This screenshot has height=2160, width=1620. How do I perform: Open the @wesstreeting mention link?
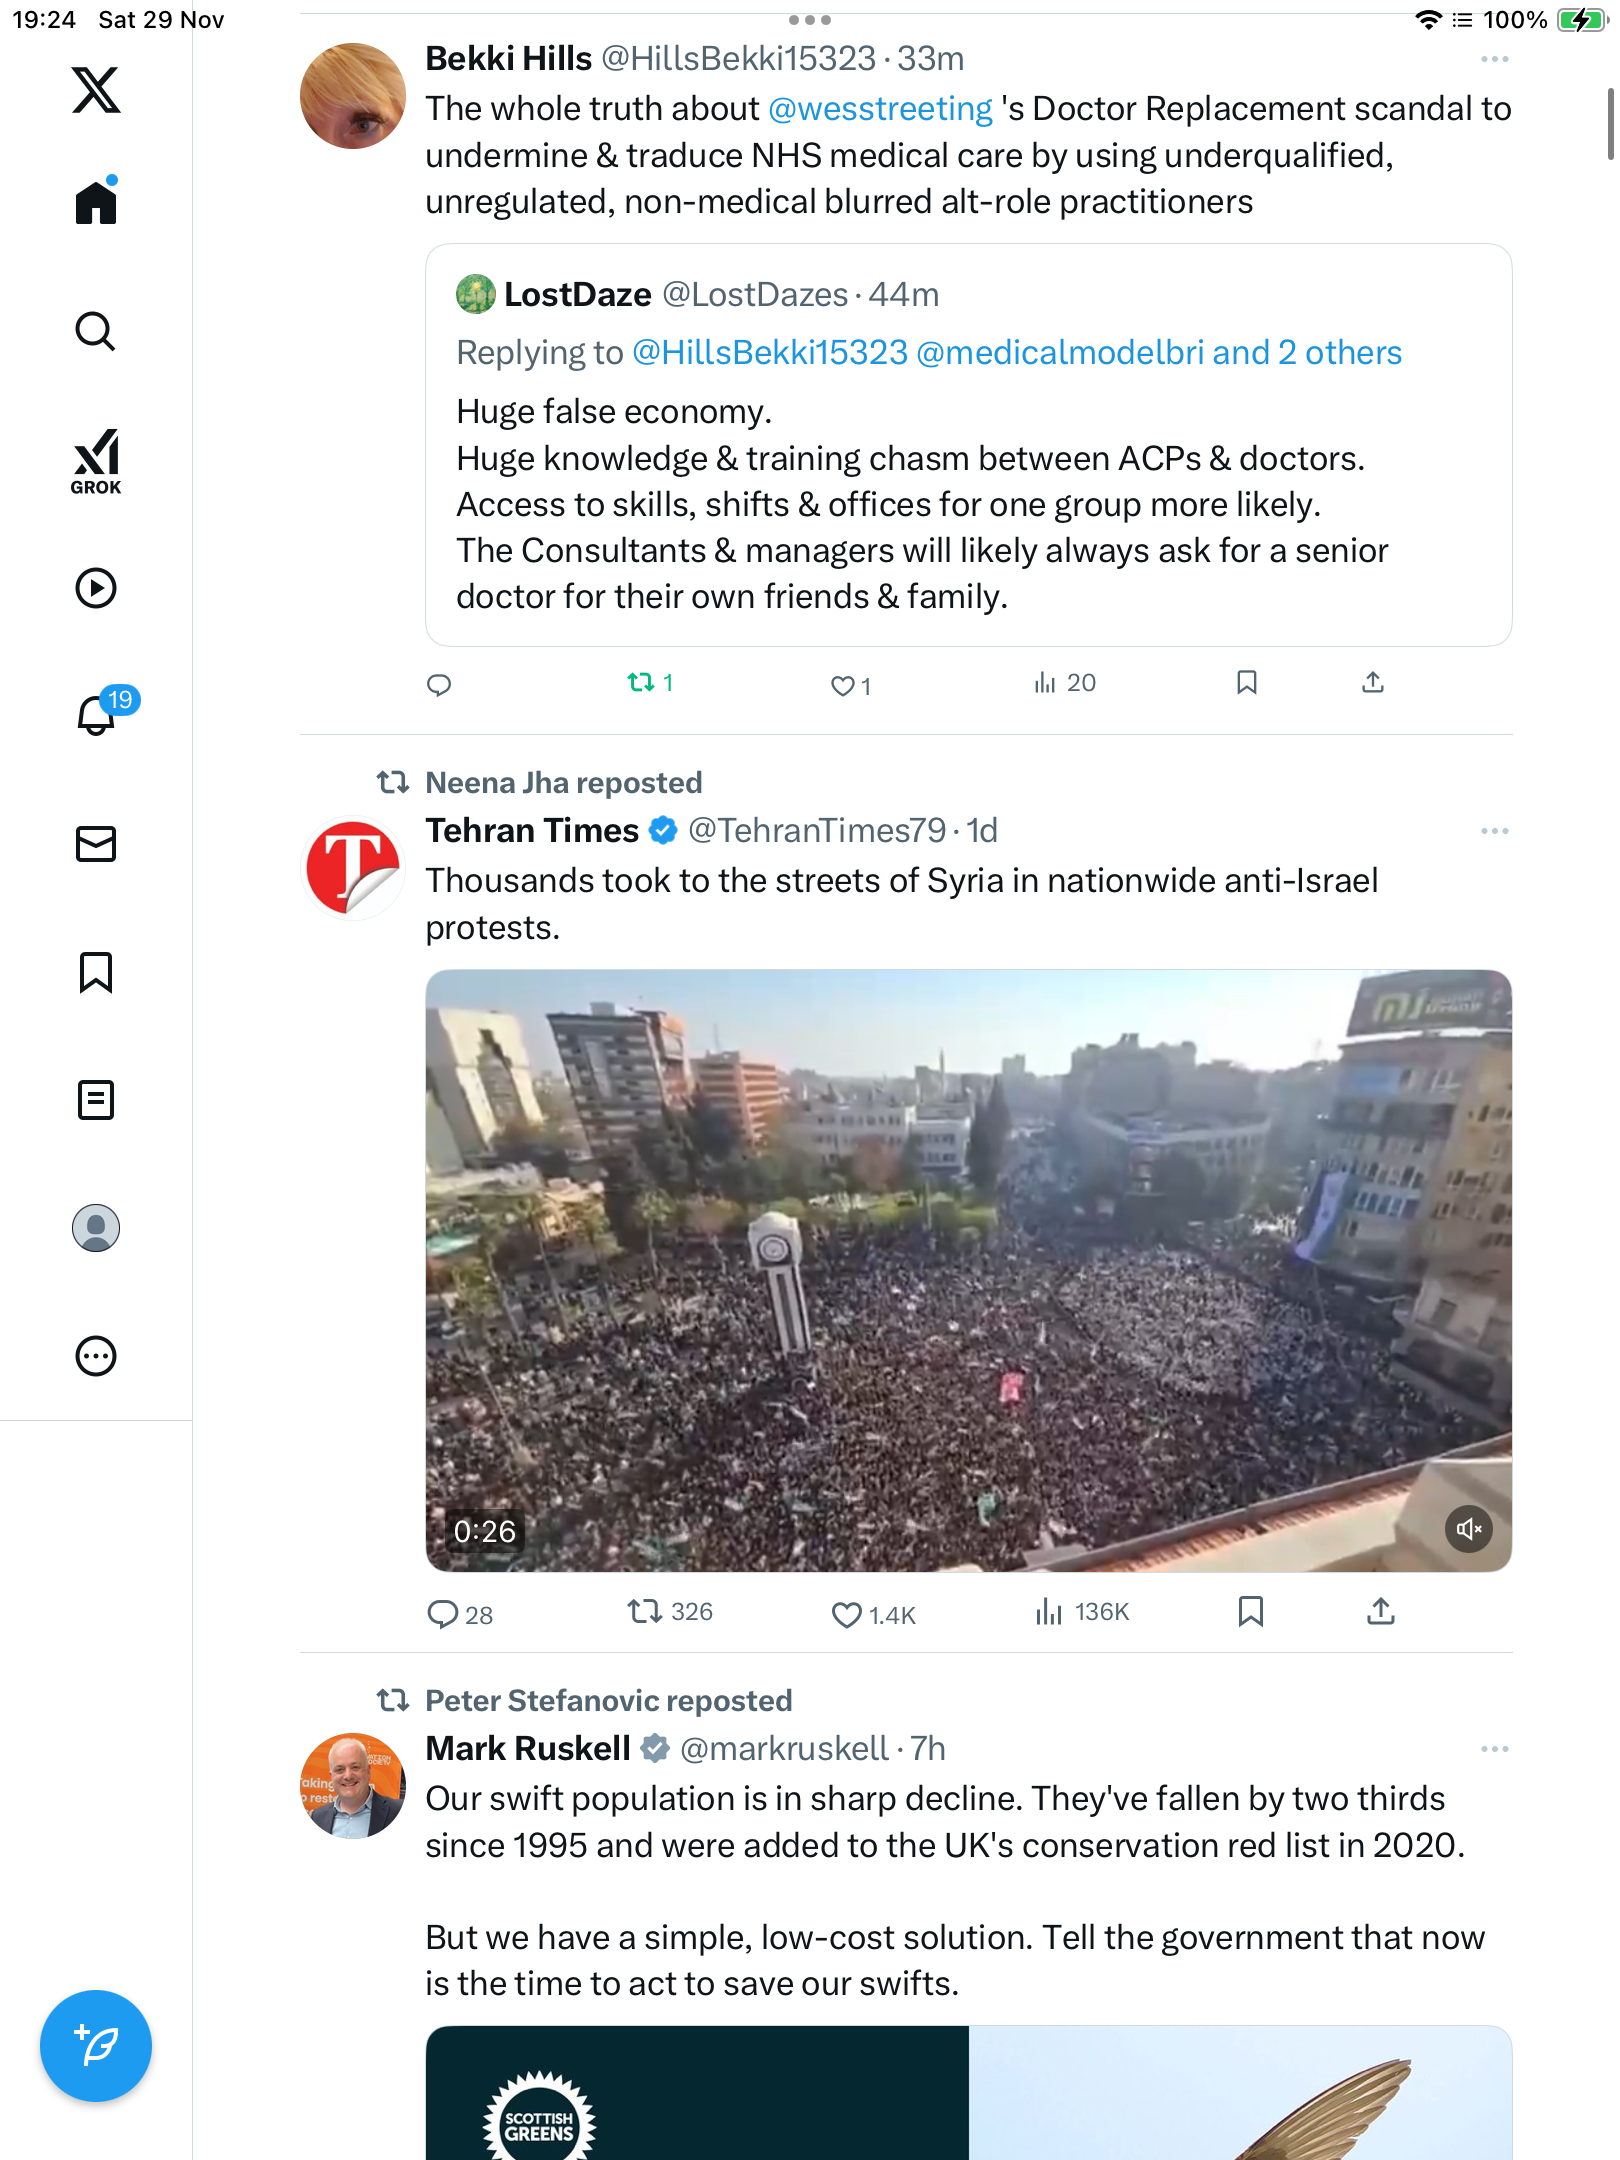[x=880, y=109]
